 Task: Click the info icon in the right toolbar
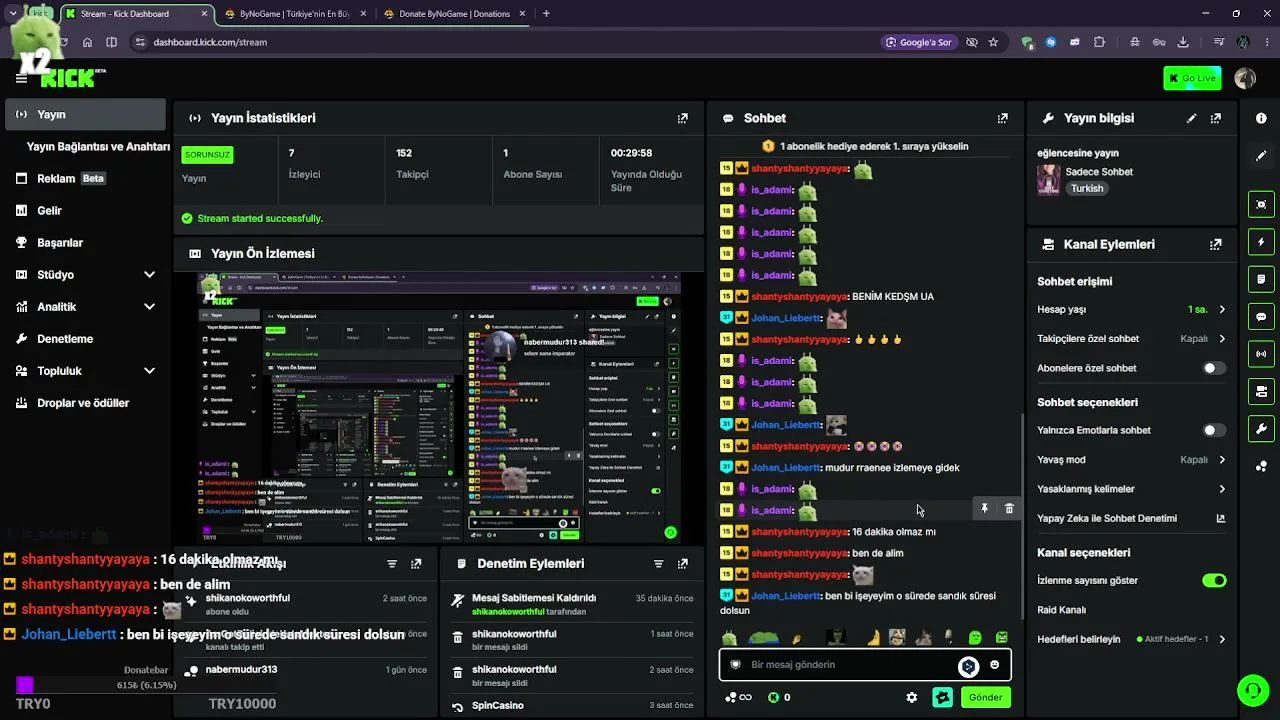pos(1261,118)
